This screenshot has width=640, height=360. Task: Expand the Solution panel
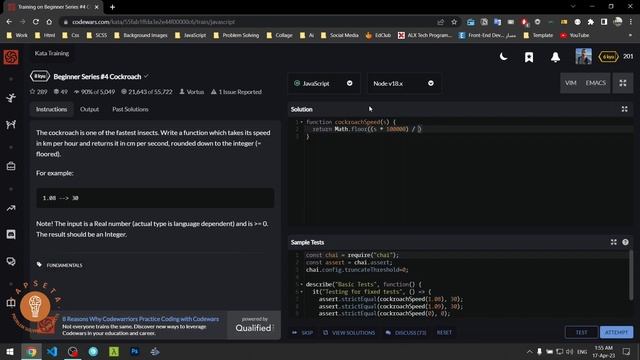(624, 109)
